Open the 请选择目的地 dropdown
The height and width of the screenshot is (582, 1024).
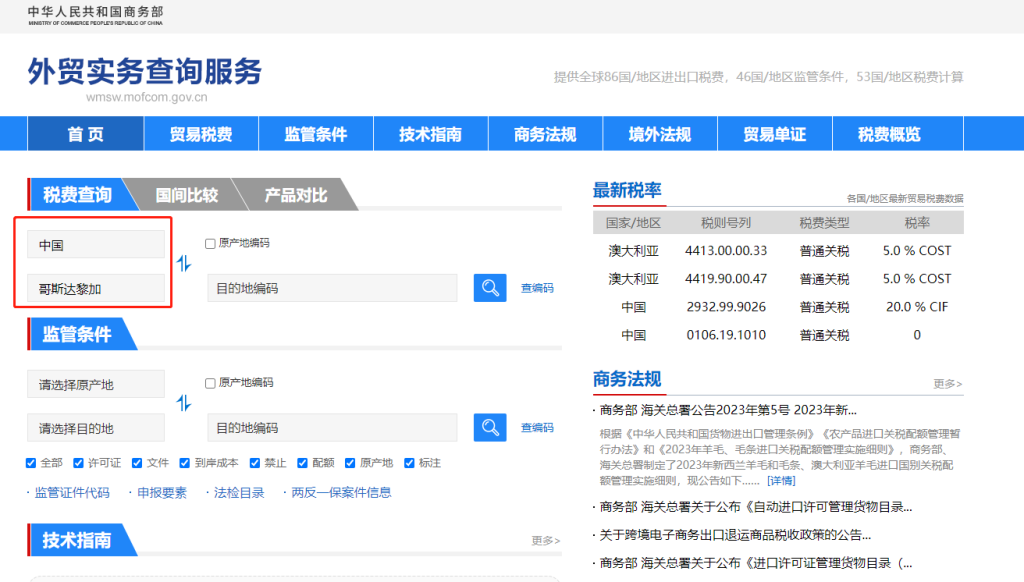(96, 428)
